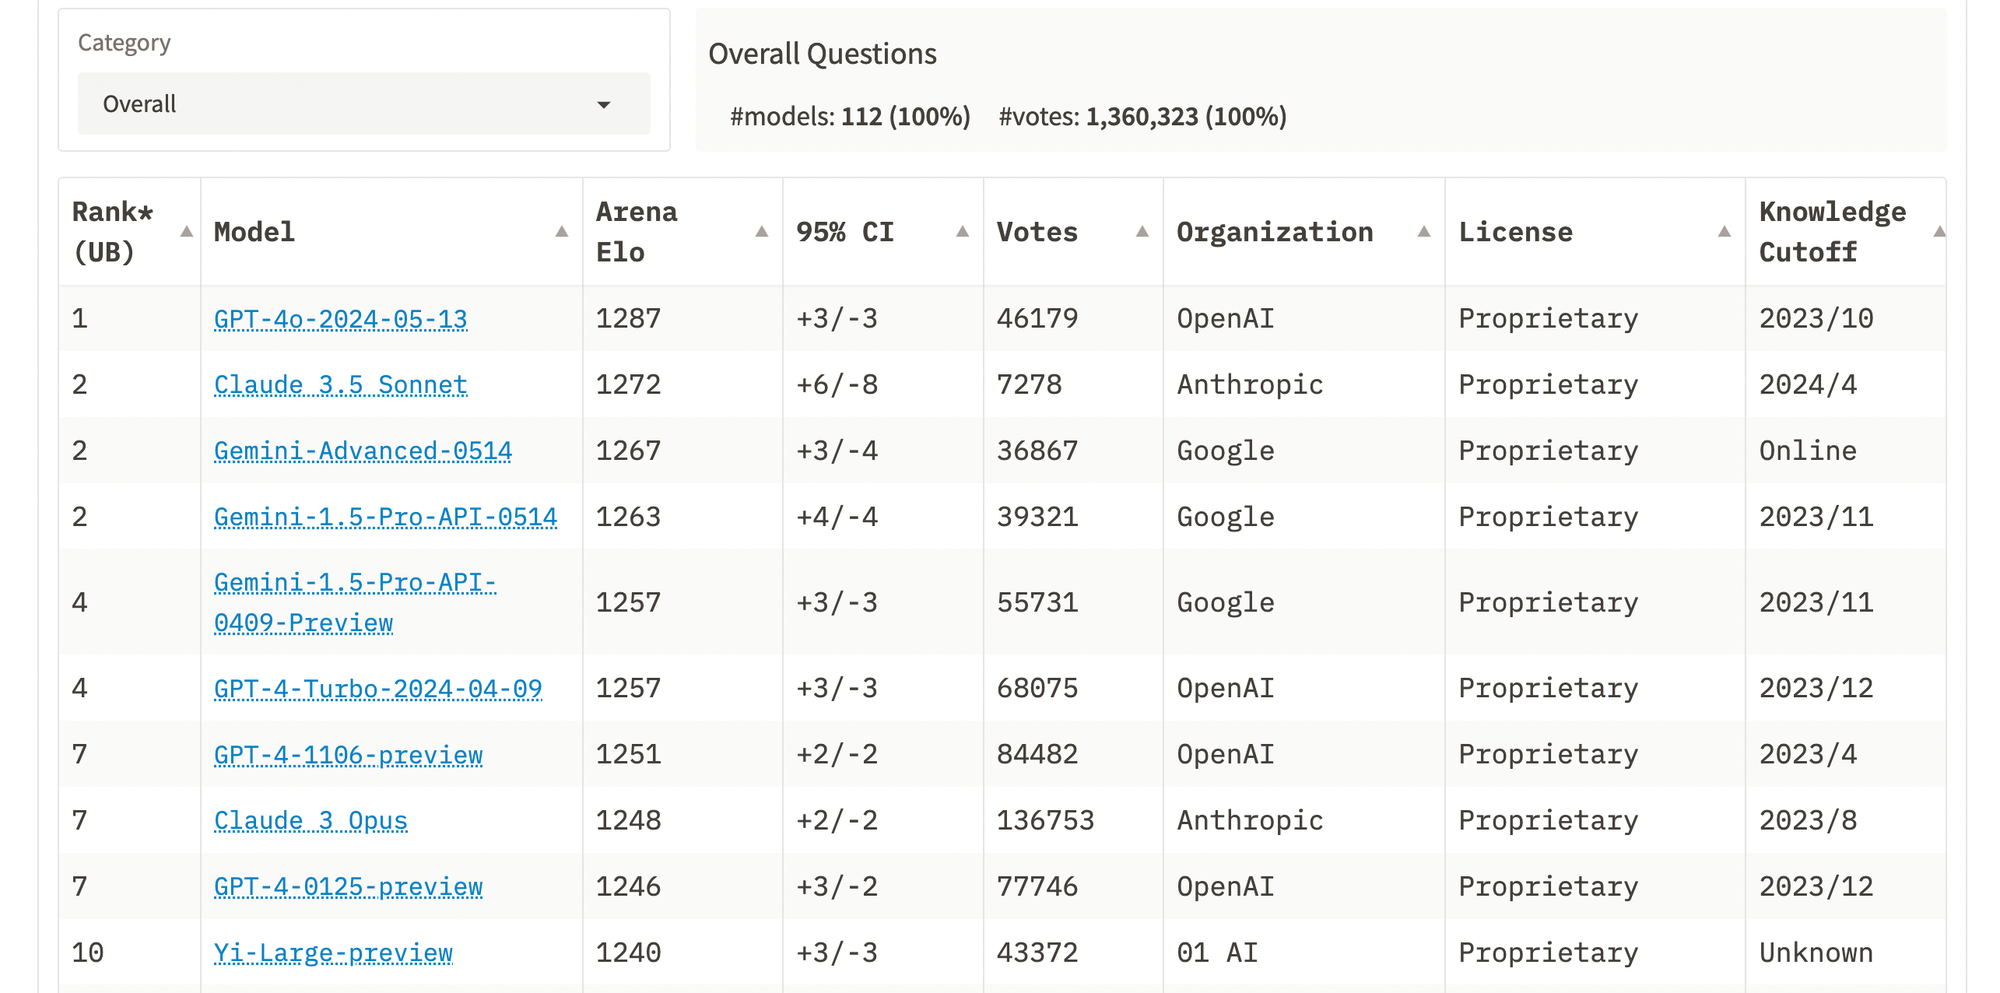Open the Yi-Large-preview model link
Screen dimensions: 2000x993
(x=333, y=953)
